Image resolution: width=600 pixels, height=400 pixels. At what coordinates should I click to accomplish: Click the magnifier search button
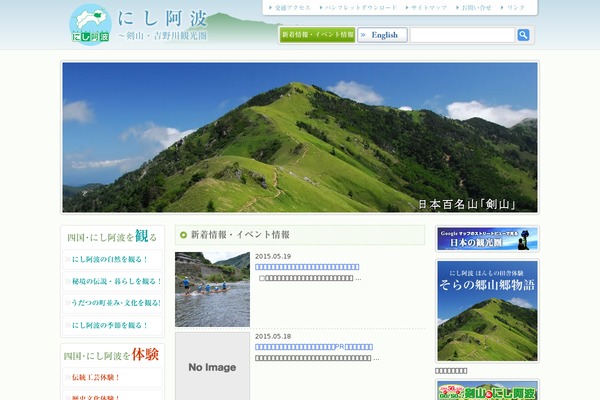(523, 35)
